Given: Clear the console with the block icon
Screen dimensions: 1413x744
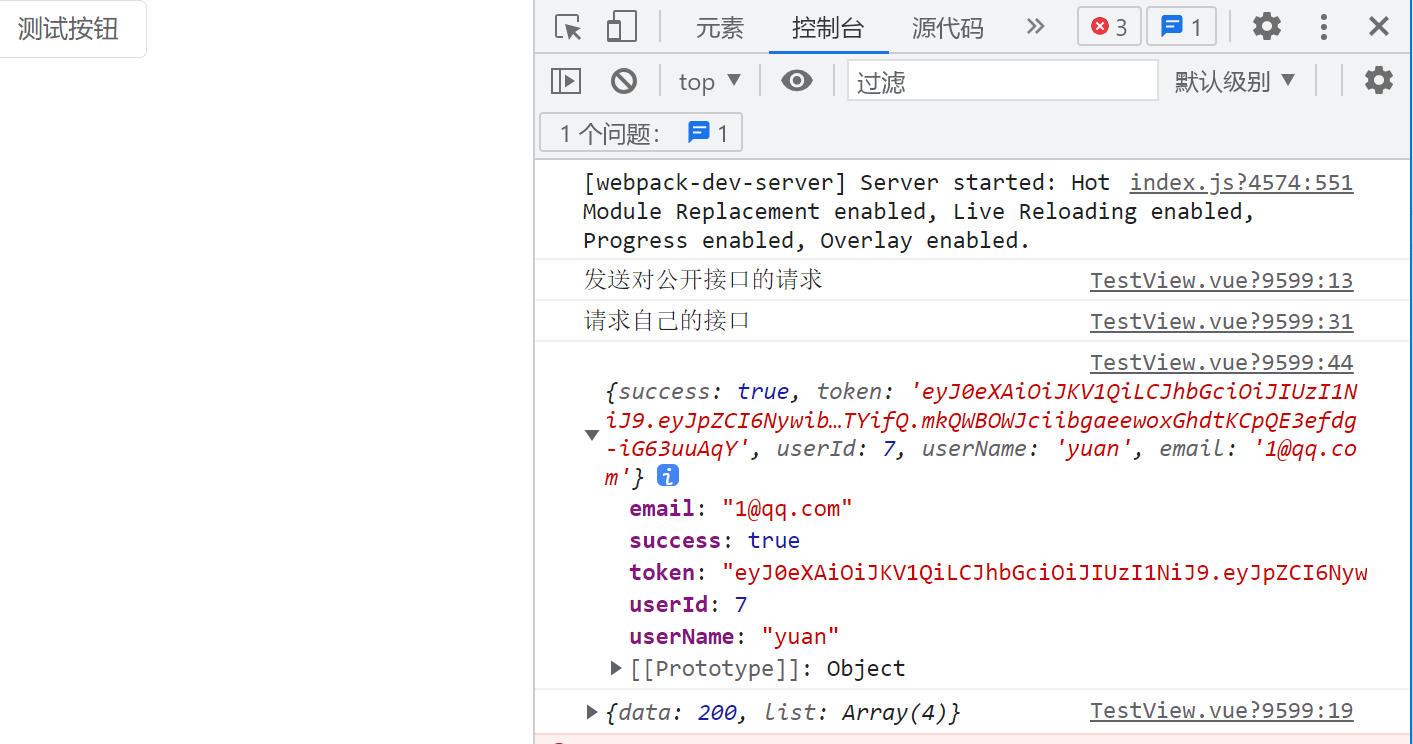Looking at the screenshot, I should [624, 81].
